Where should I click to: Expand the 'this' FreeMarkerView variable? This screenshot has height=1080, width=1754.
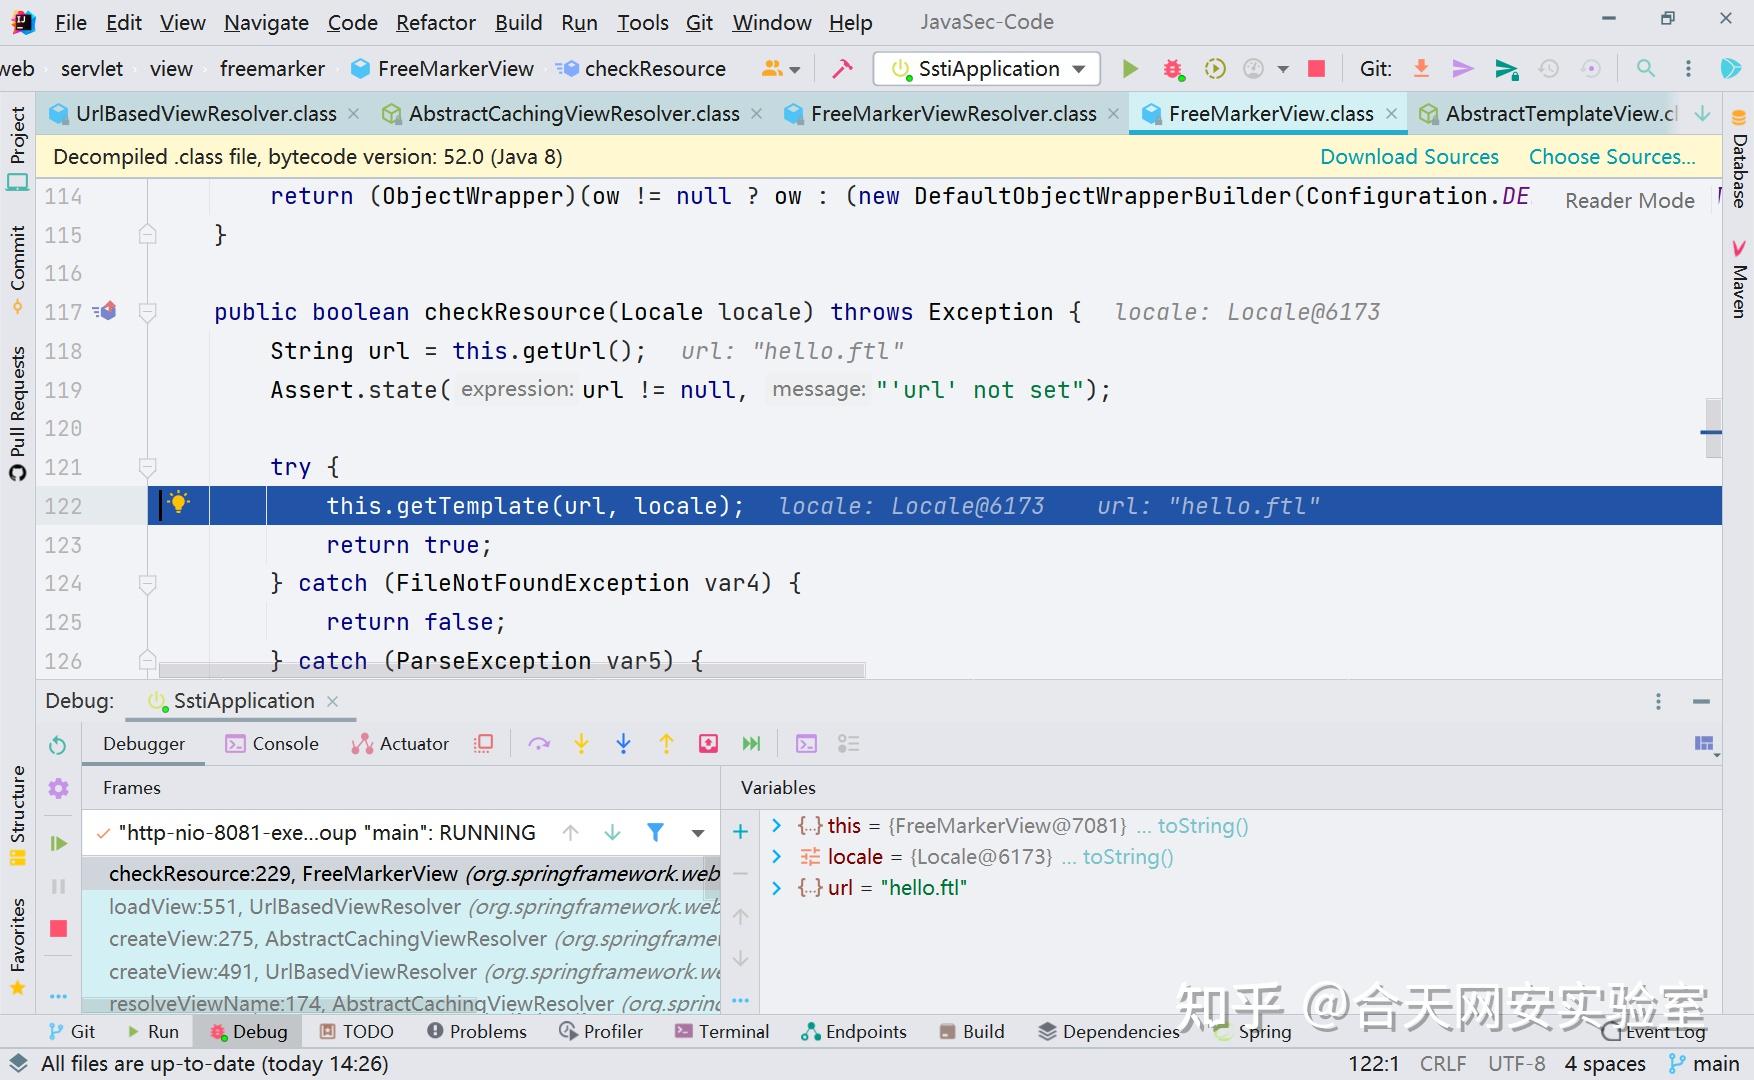tap(776, 826)
